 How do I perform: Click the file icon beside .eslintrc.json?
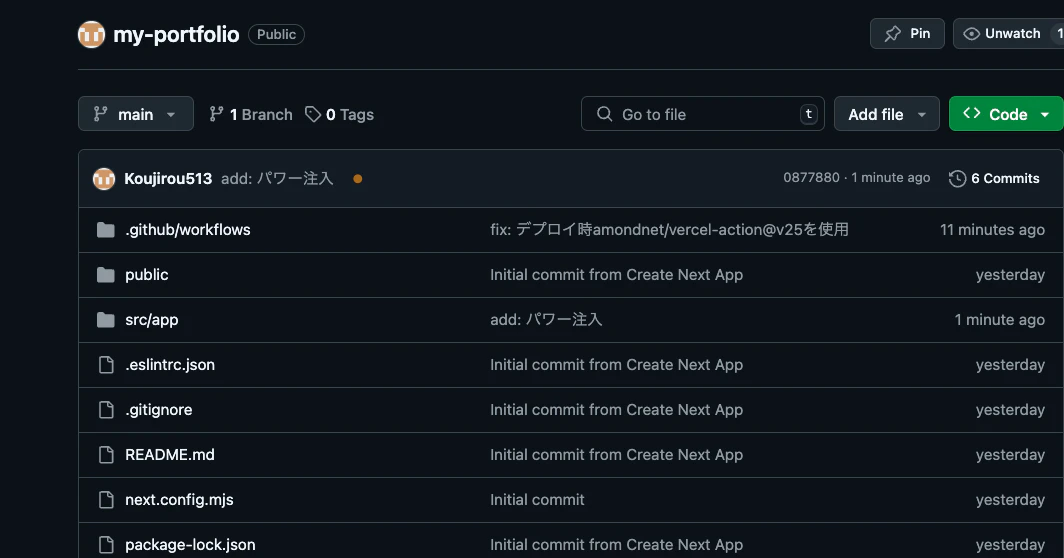pyautogui.click(x=106, y=365)
